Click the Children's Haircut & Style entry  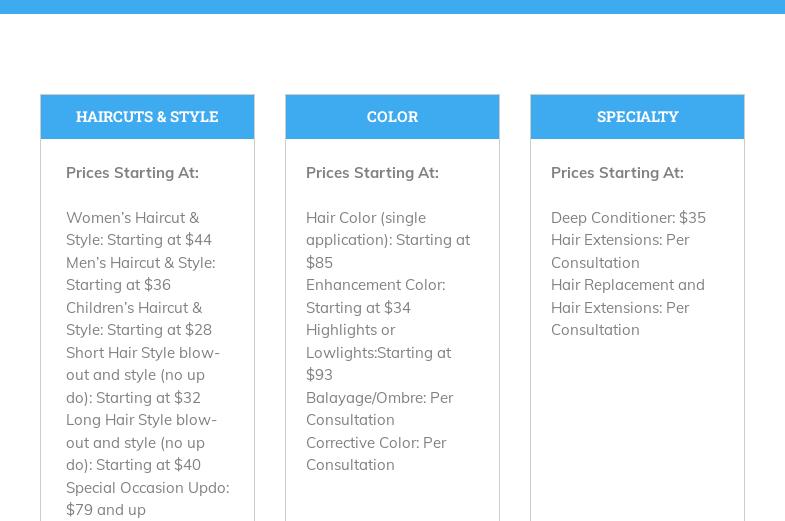click(x=138, y=319)
